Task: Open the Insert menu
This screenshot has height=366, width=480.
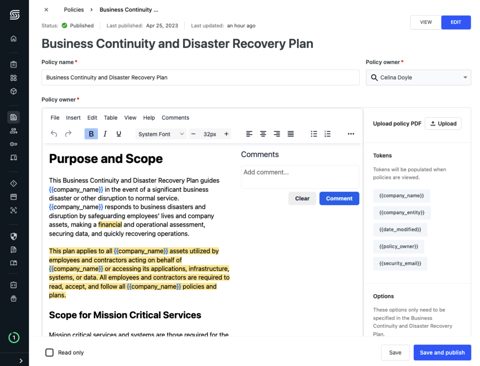Action: point(73,118)
